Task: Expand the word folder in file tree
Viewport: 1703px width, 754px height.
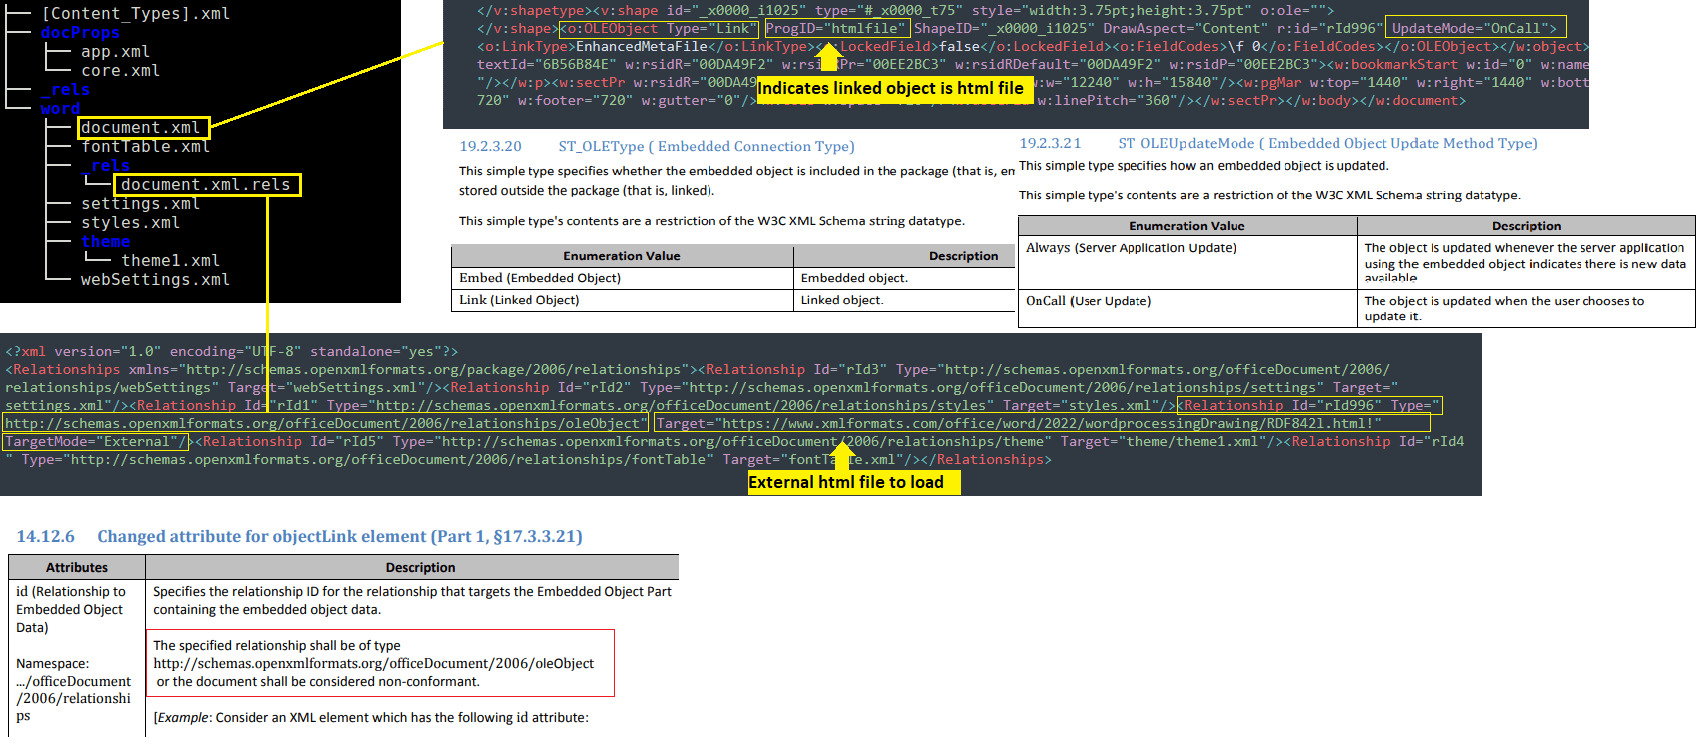Action: point(60,109)
